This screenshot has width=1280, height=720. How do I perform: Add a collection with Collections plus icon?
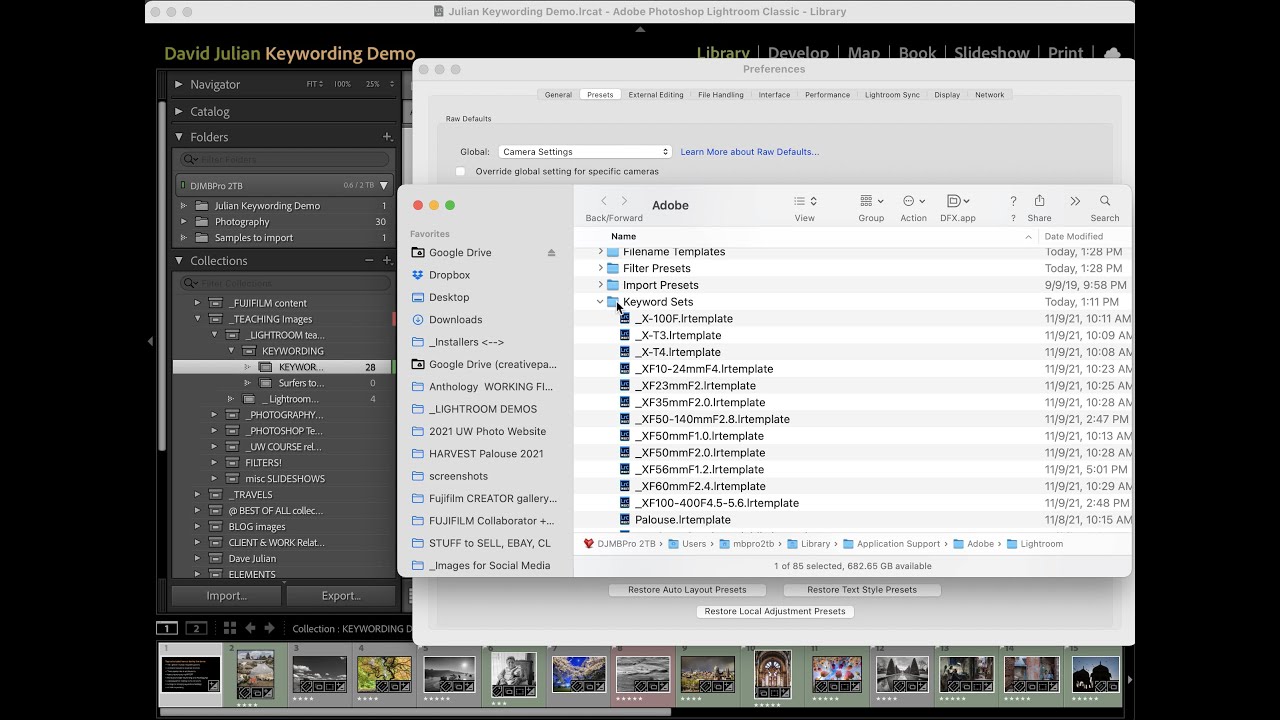(x=387, y=261)
